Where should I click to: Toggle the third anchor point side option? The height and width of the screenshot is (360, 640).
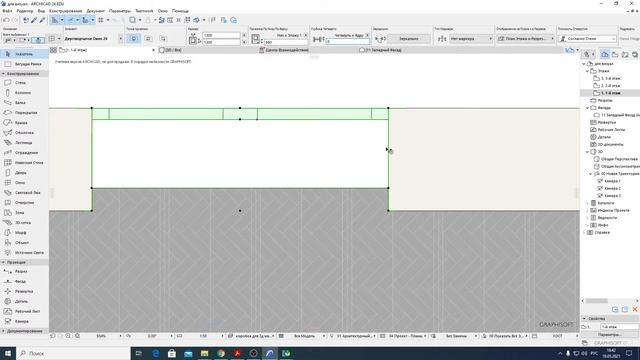(163, 38)
